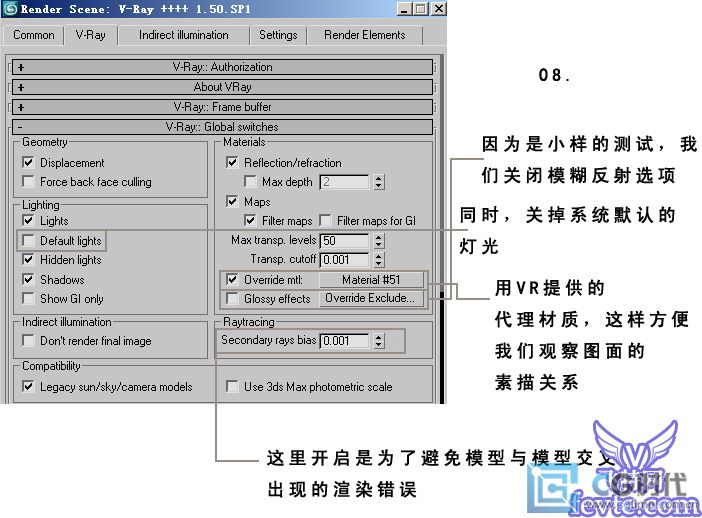Screen dimensions: 702x518
Task: Select the V-Ray tab
Action: click(x=90, y=35)
